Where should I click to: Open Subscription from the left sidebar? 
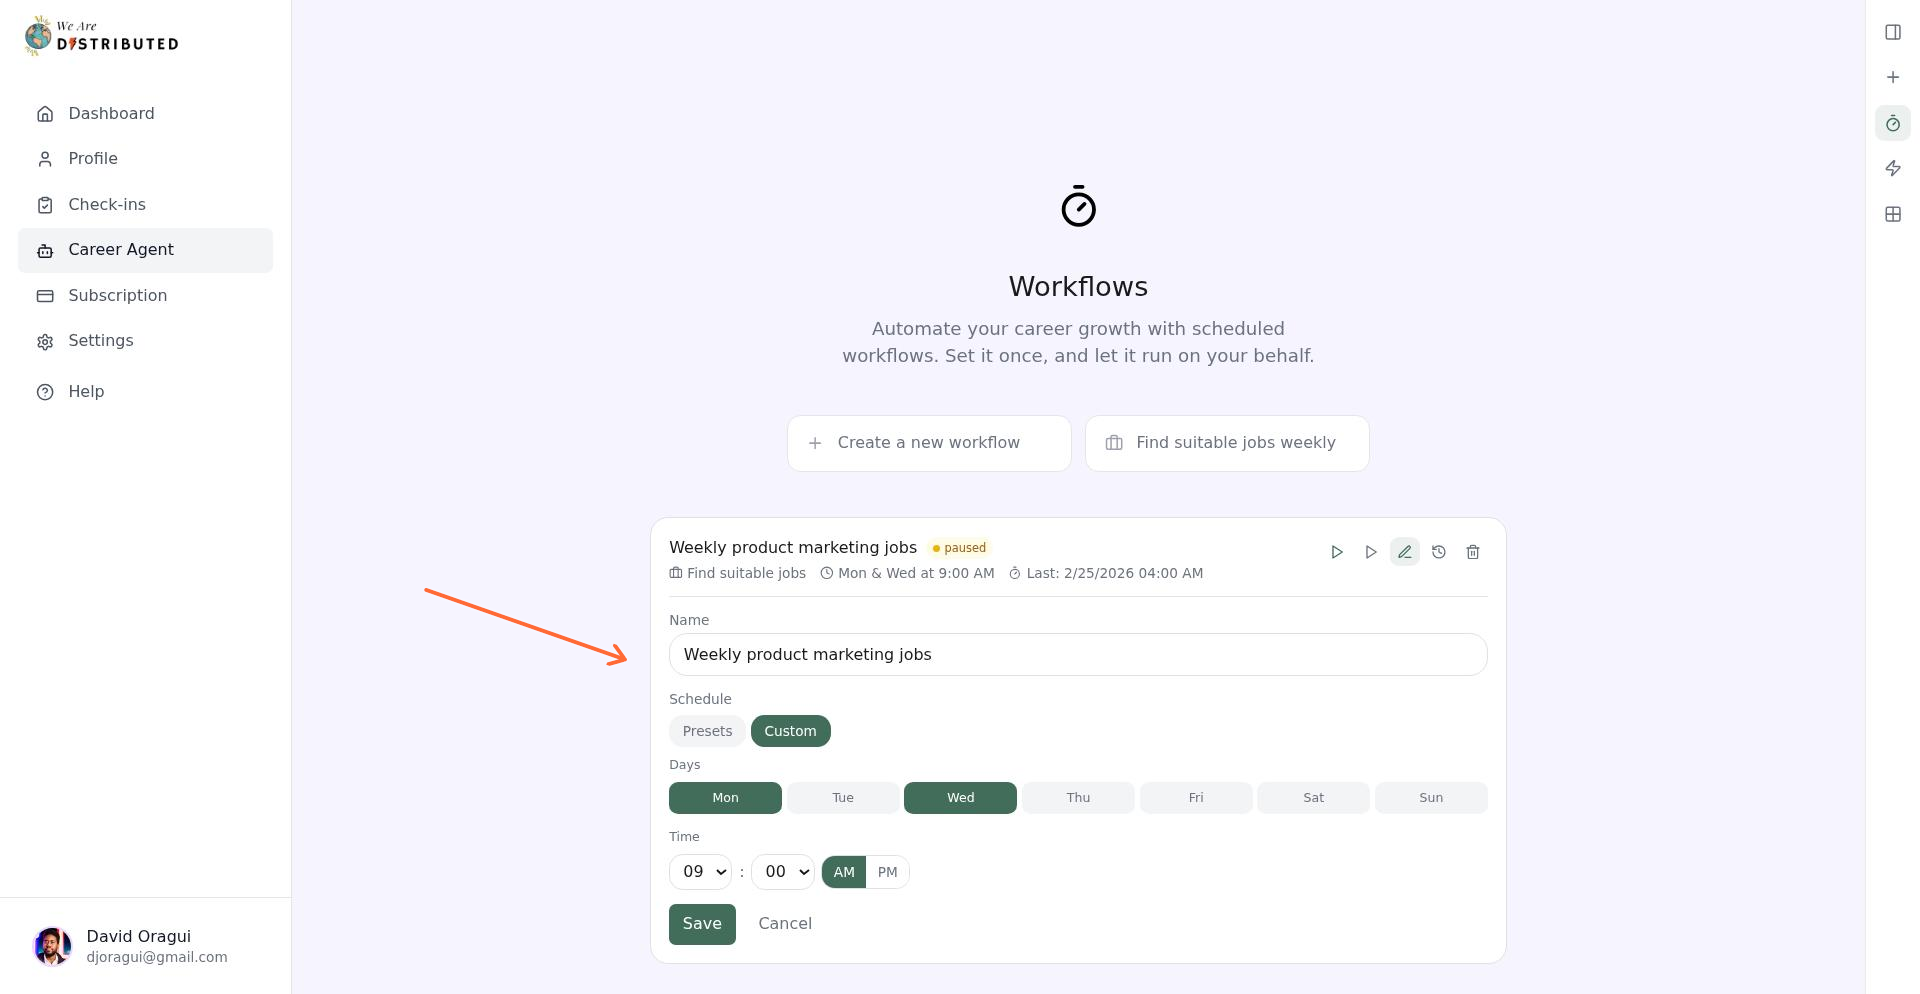click(x=117, y=295)
